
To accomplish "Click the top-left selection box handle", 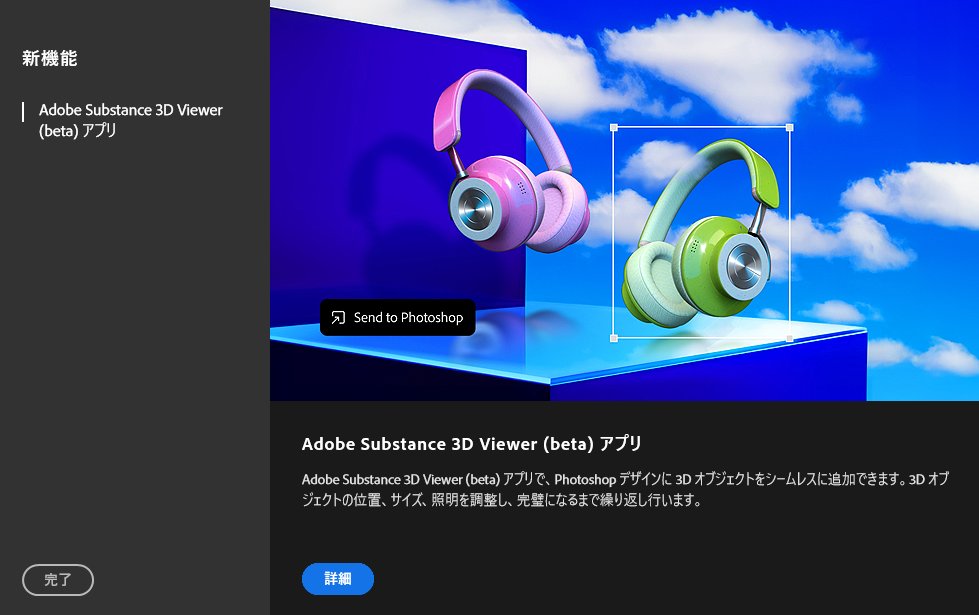I will point(614,129).
